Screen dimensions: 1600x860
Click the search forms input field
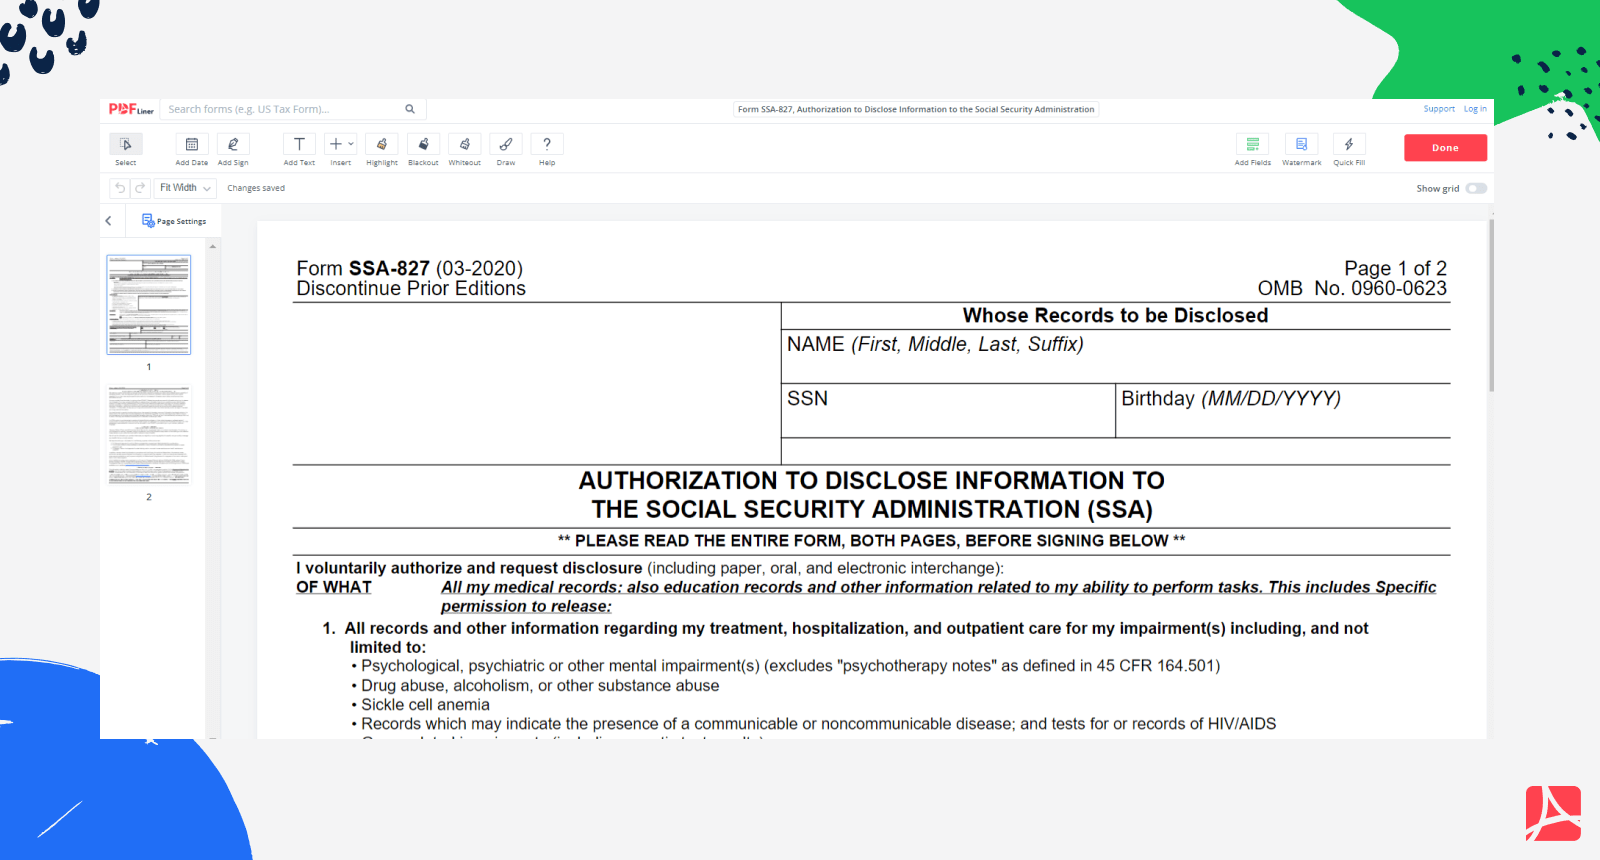[283, 109]
